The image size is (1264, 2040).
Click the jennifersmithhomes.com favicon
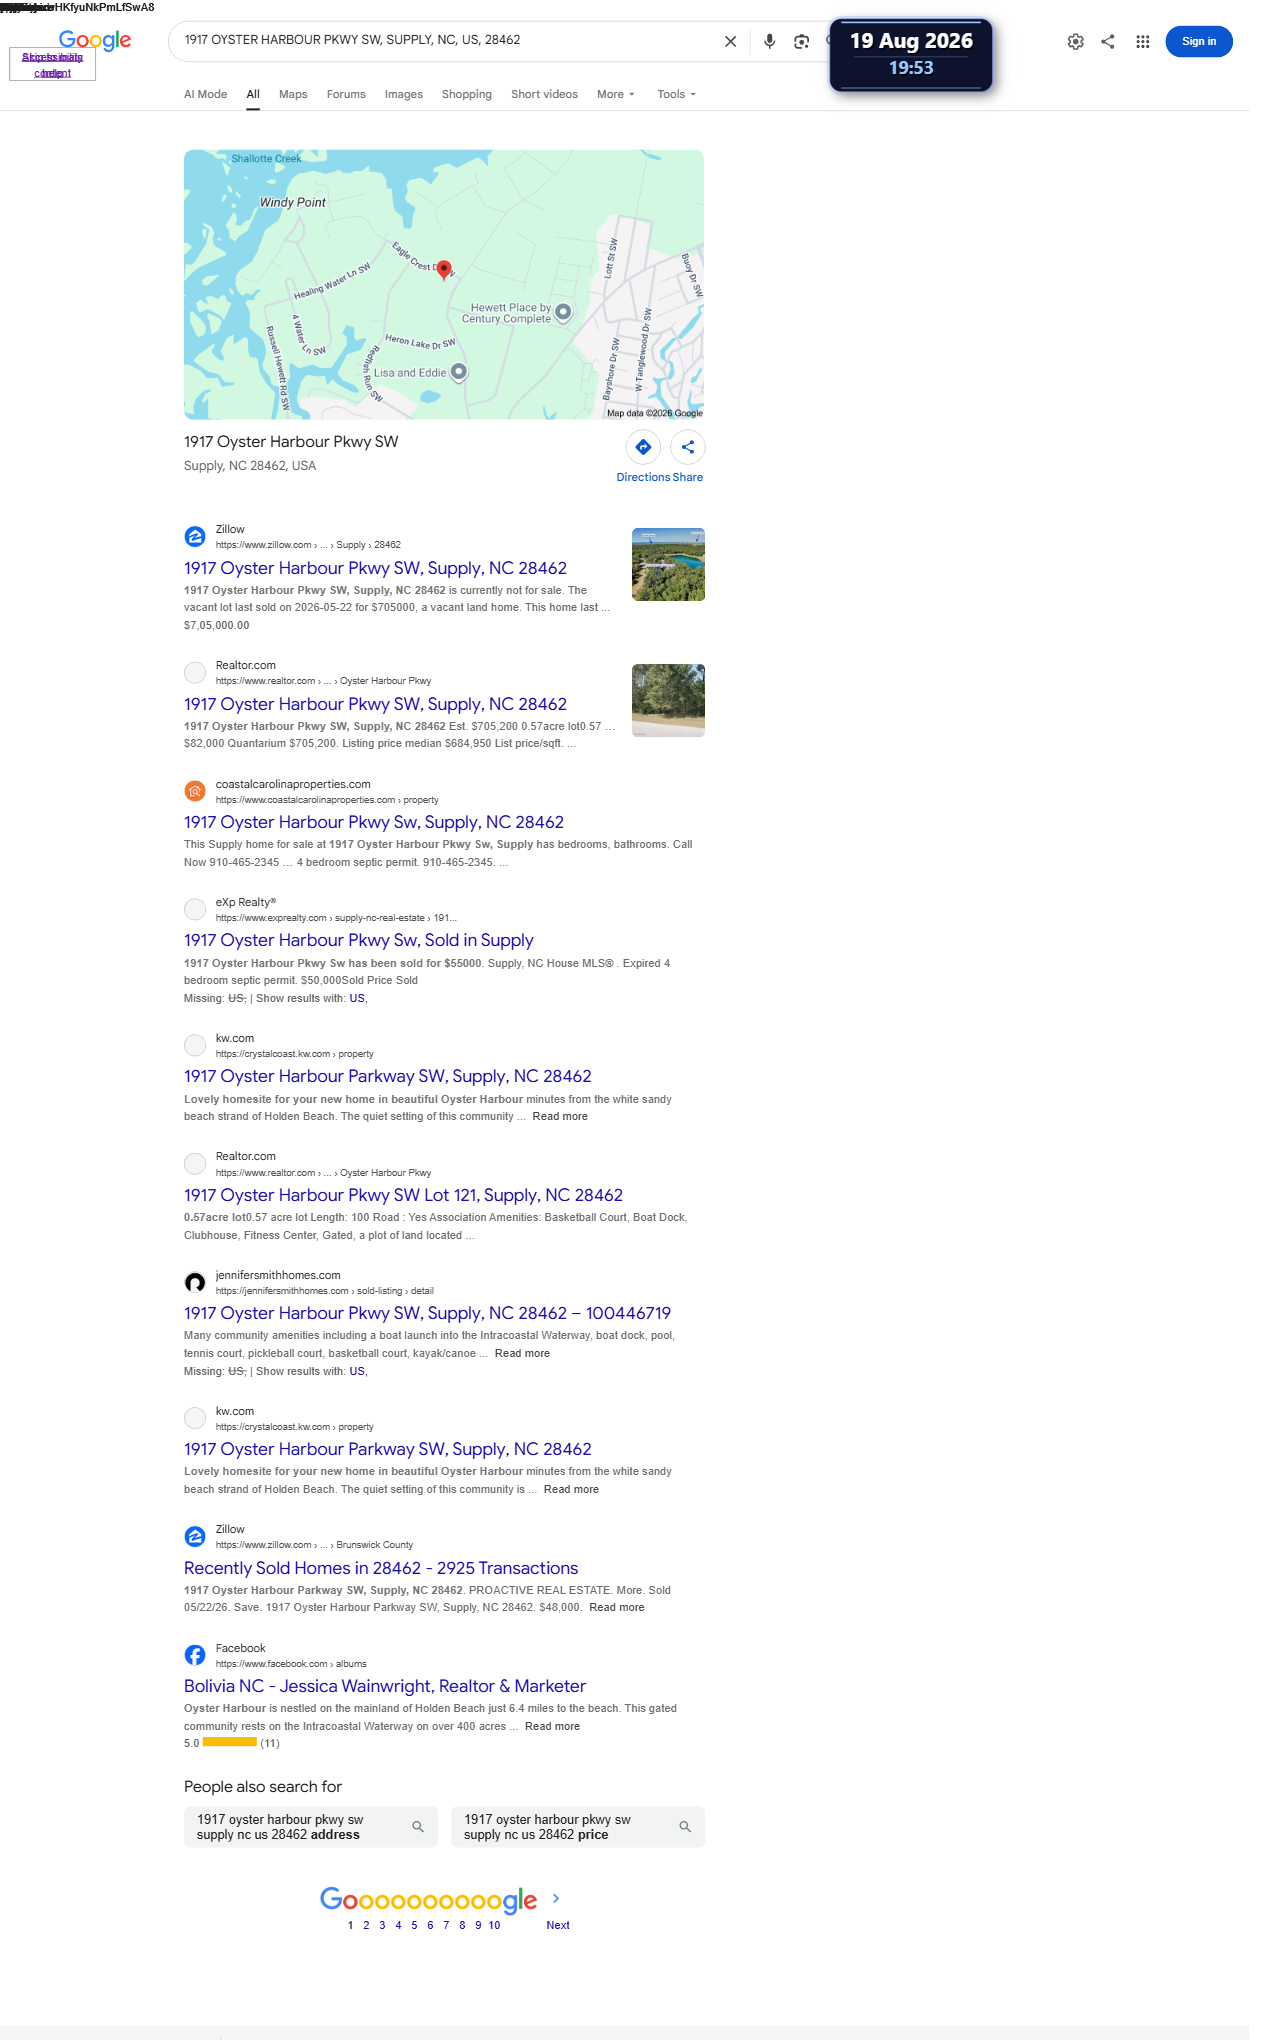pyautogui.click(x=195, y=1282)
